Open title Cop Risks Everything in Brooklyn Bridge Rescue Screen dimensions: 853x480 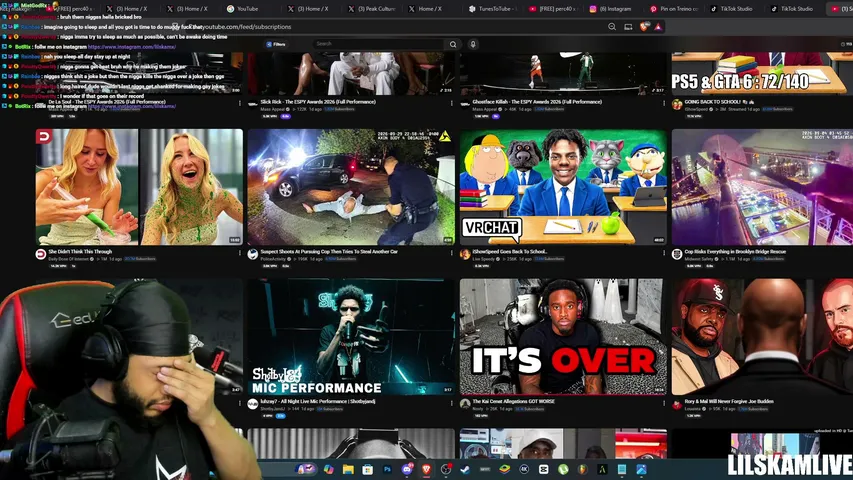tap(734, 251)
